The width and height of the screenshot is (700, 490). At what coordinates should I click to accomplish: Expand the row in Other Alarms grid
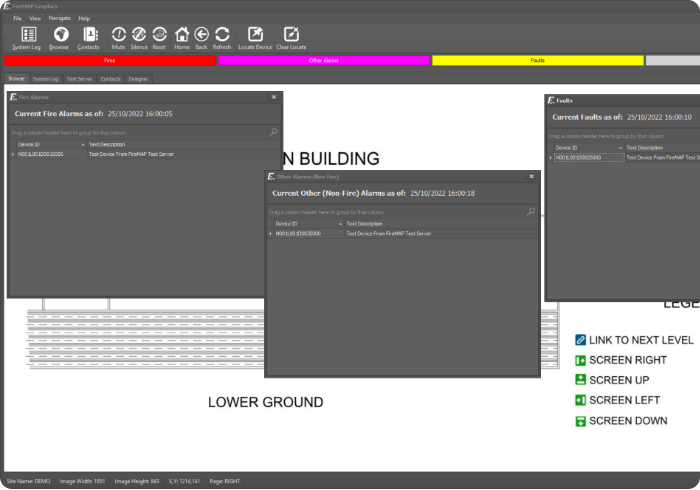(270, 233)
